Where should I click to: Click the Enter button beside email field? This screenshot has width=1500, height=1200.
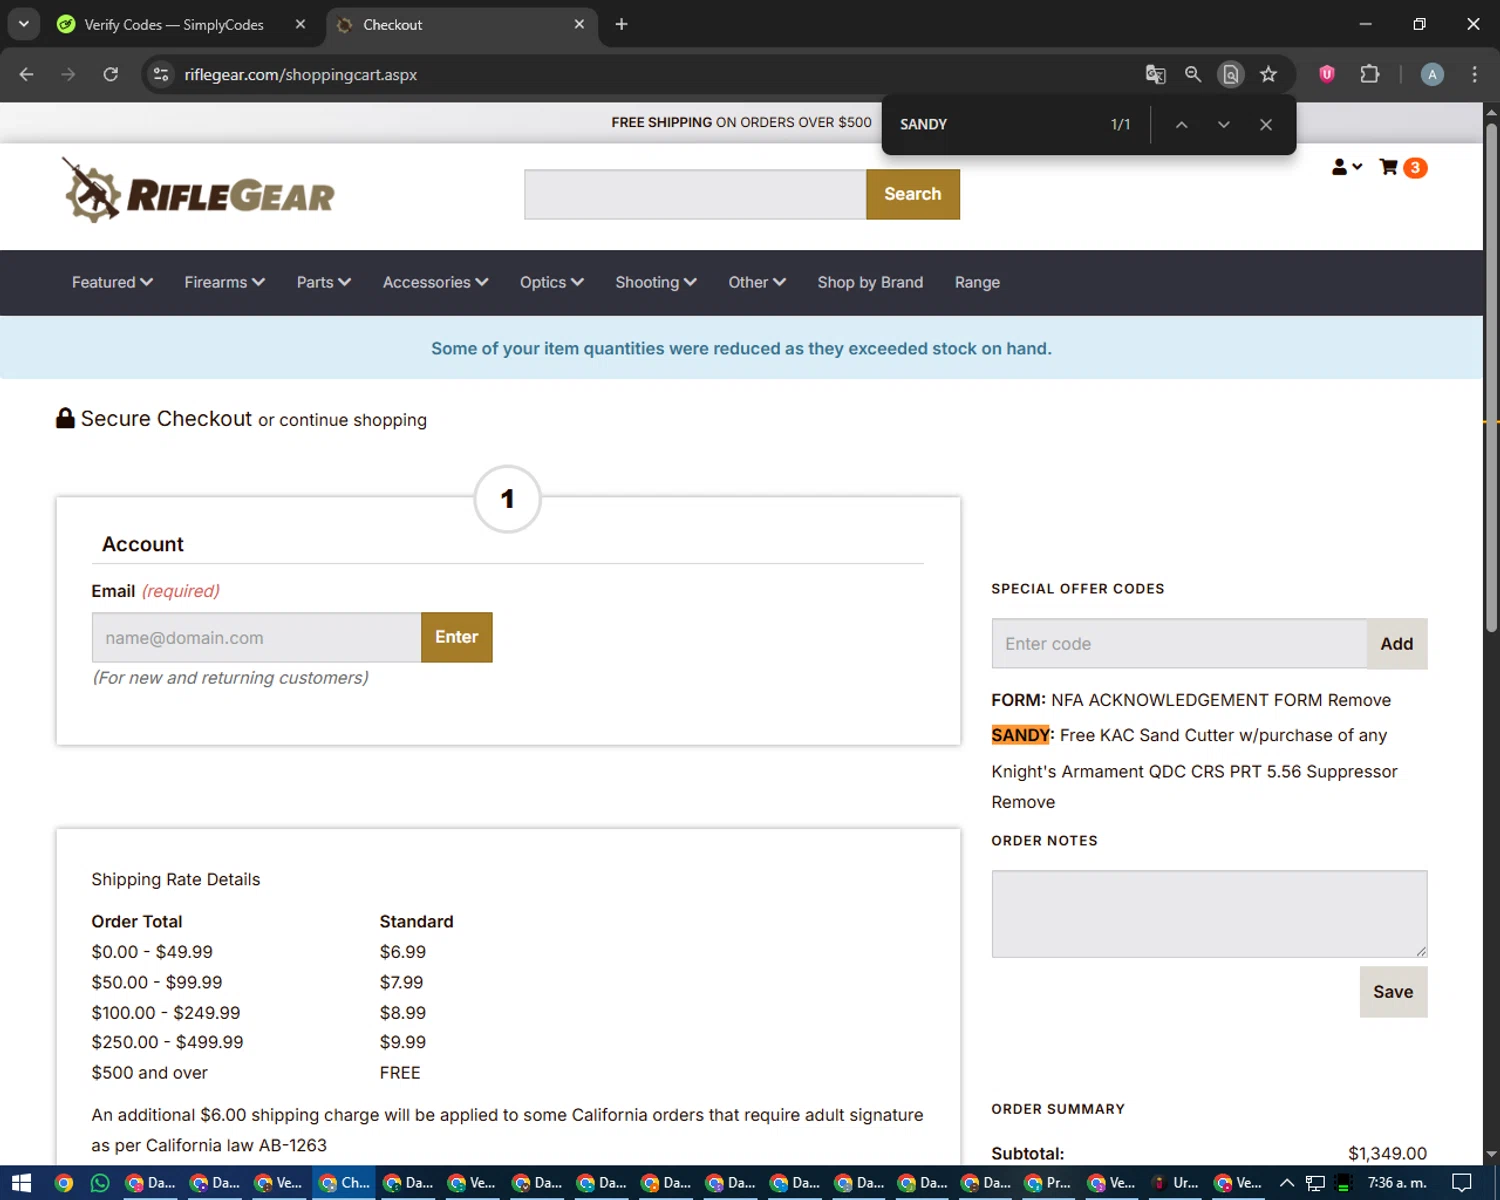point(456,637)
